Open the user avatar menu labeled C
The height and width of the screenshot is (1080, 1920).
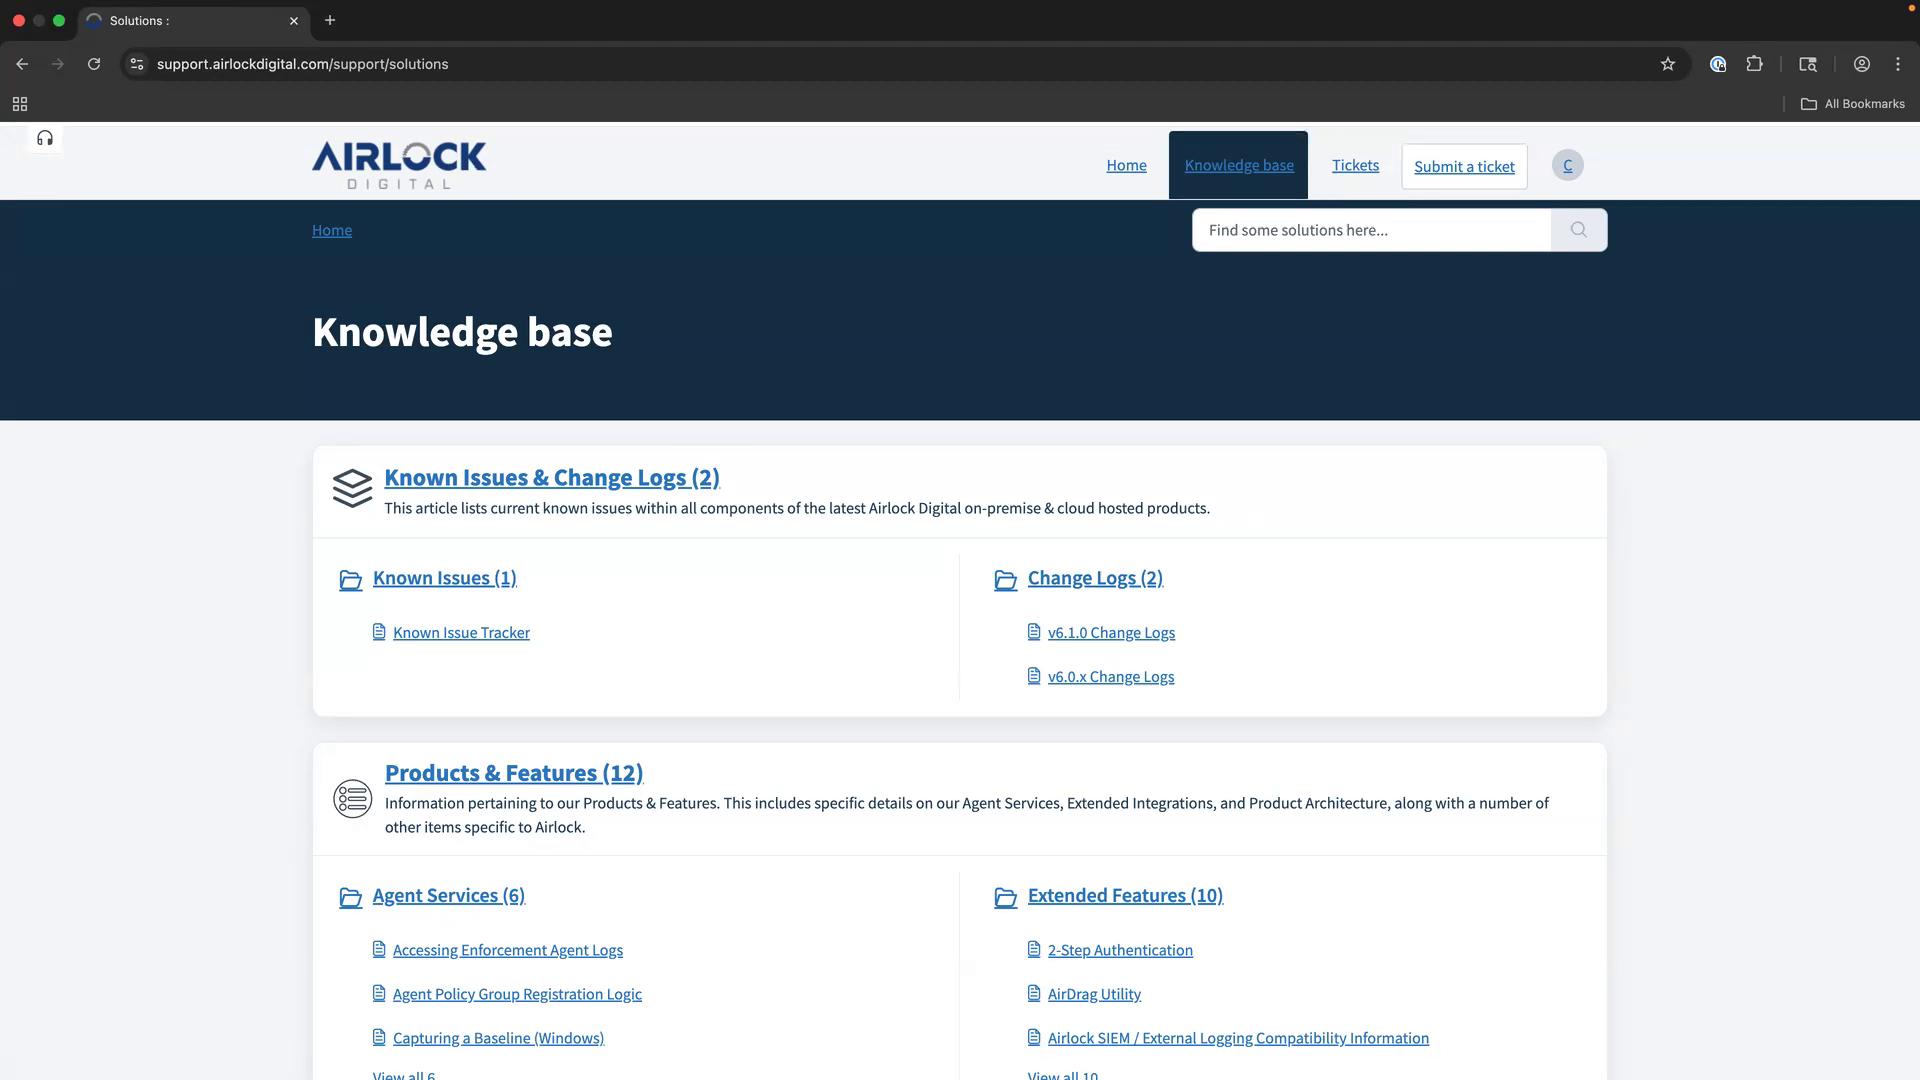coord(1567,166)
